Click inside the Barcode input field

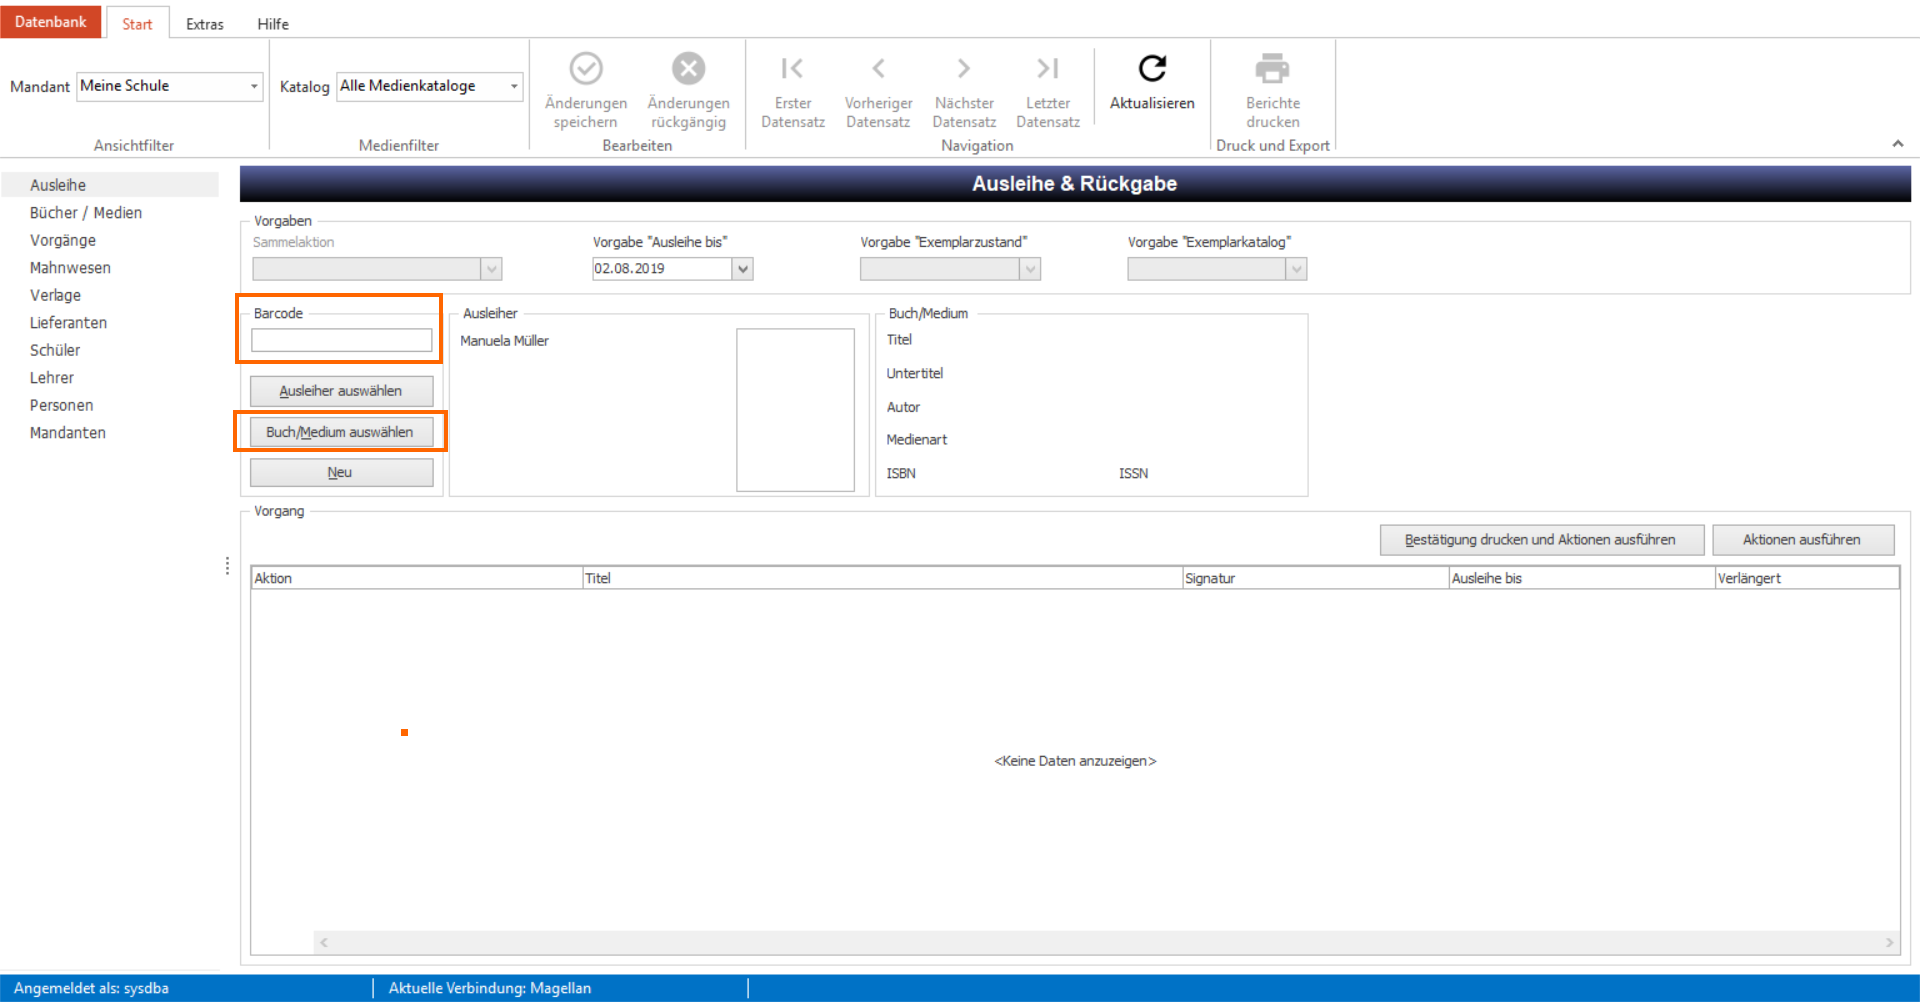(341, 340)
